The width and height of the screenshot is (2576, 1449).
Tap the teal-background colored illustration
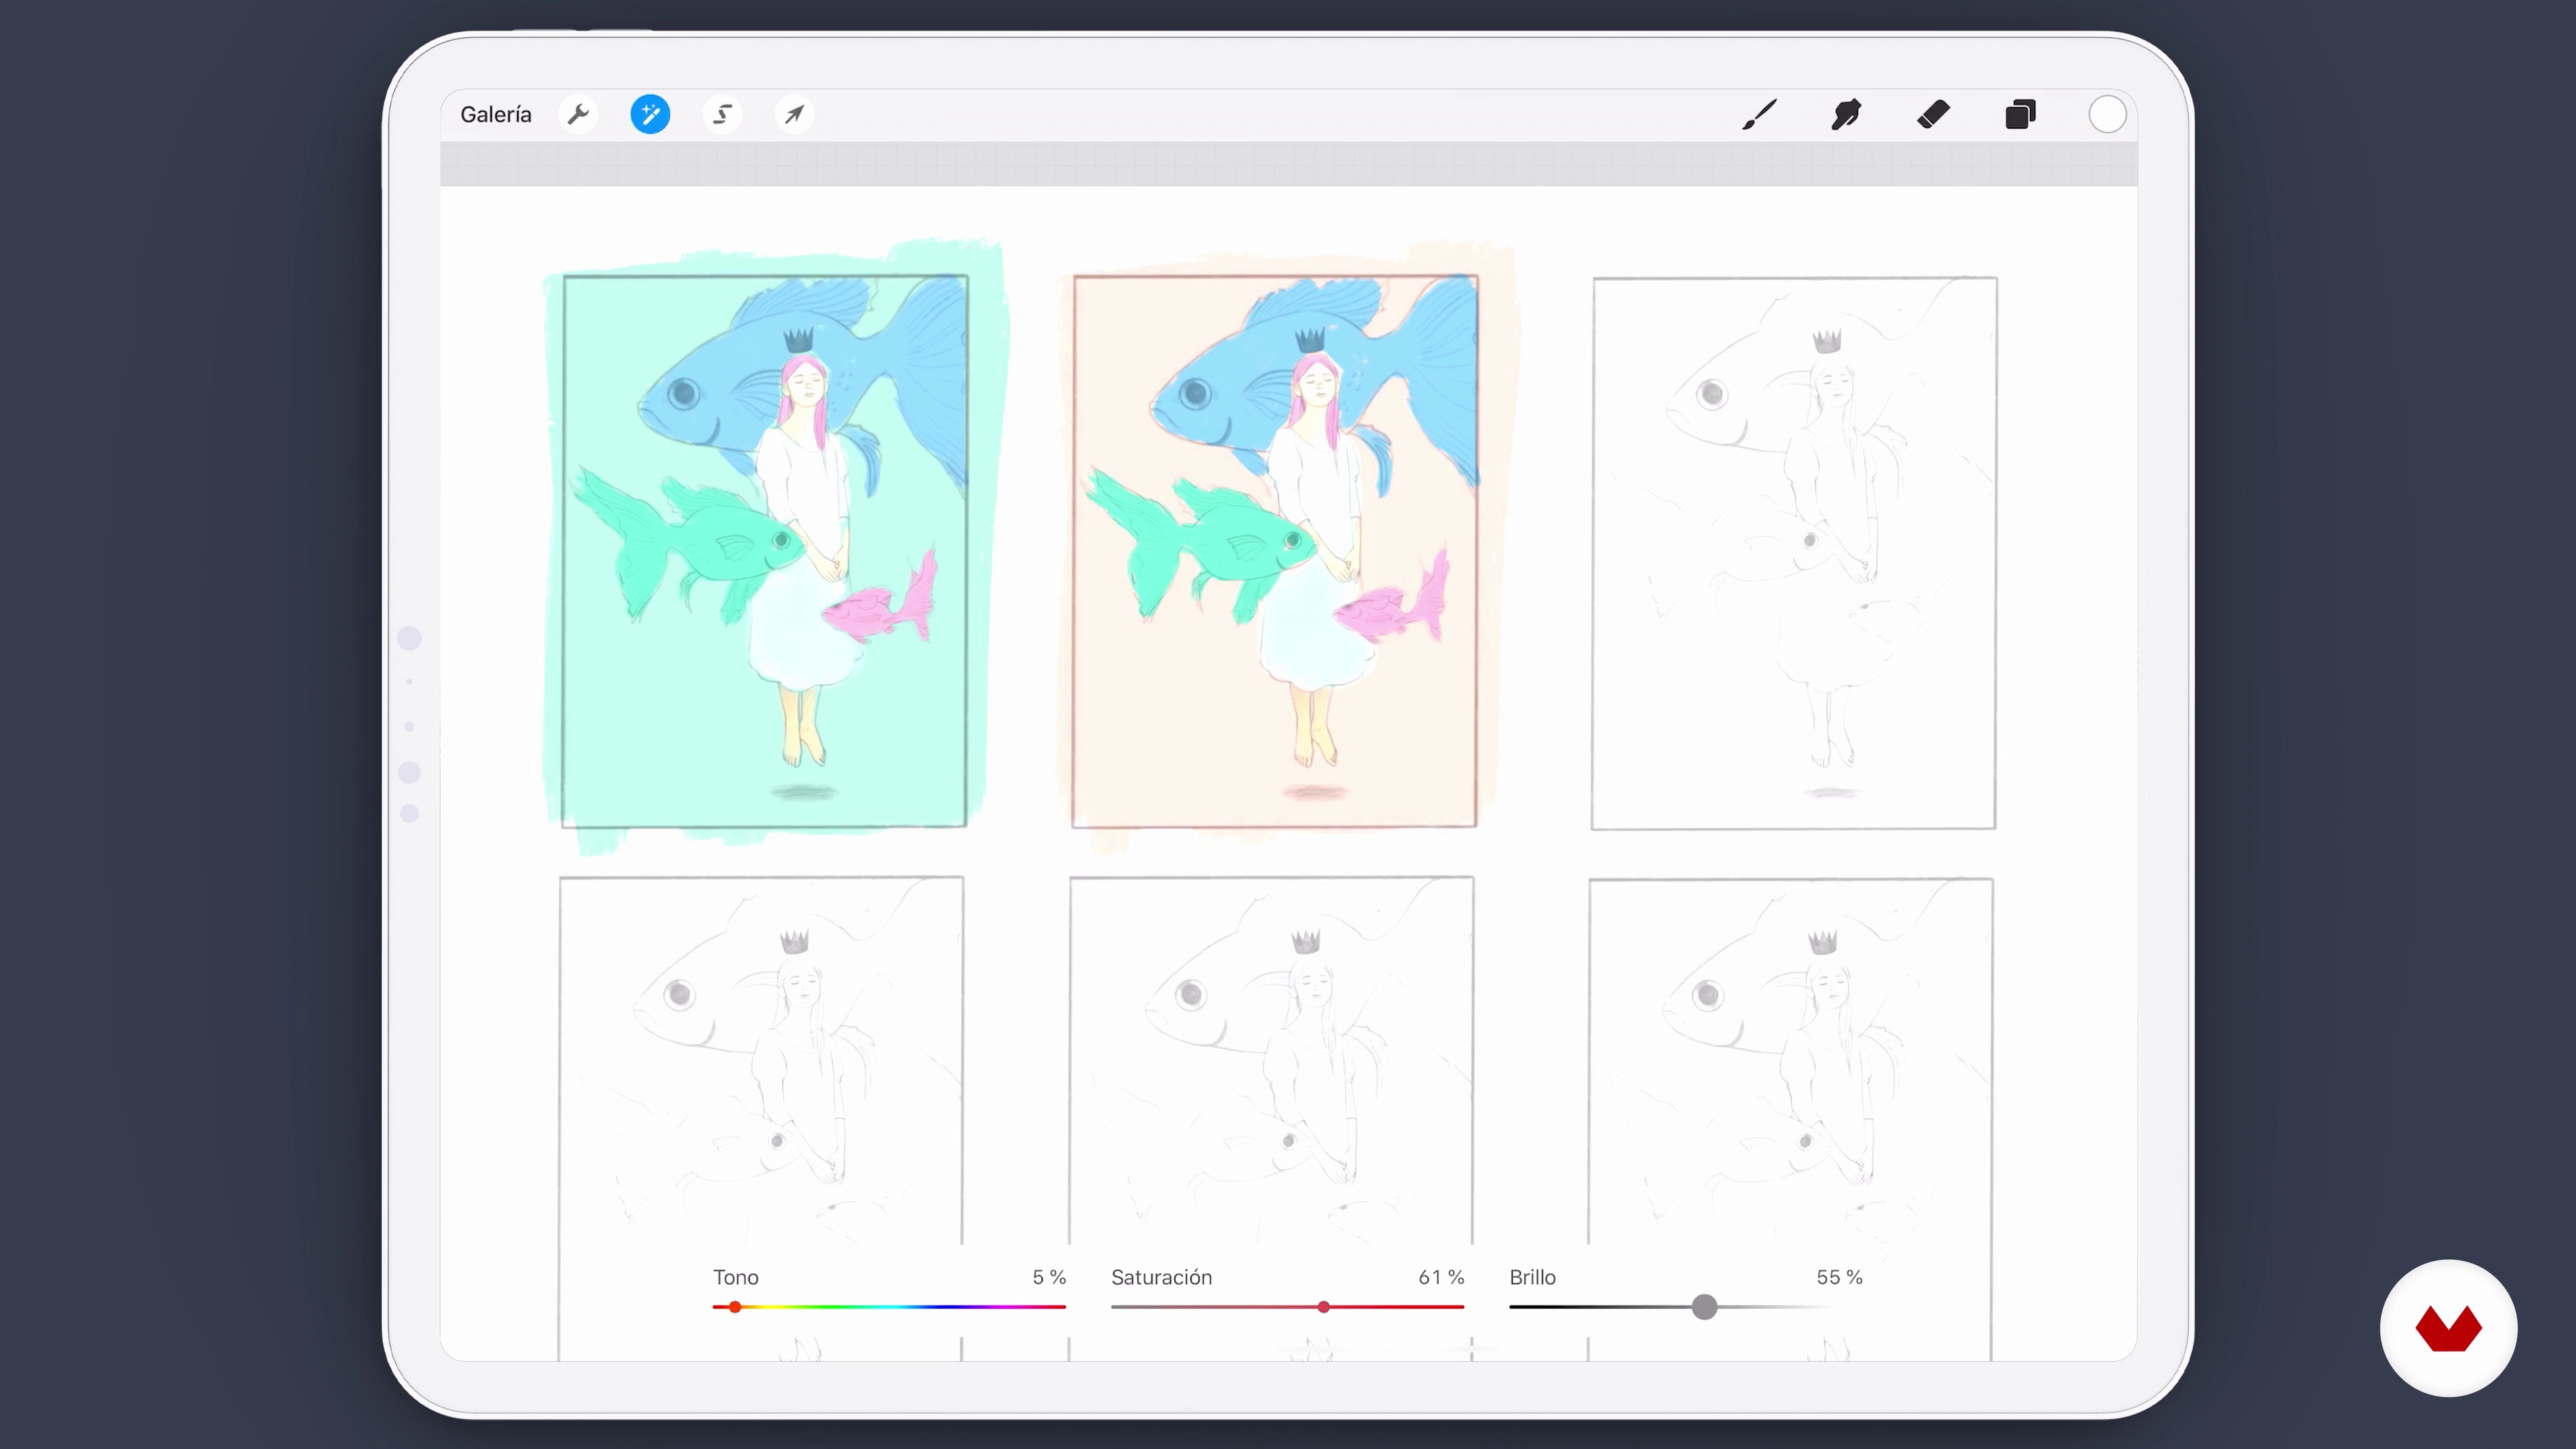coord(765,551)
